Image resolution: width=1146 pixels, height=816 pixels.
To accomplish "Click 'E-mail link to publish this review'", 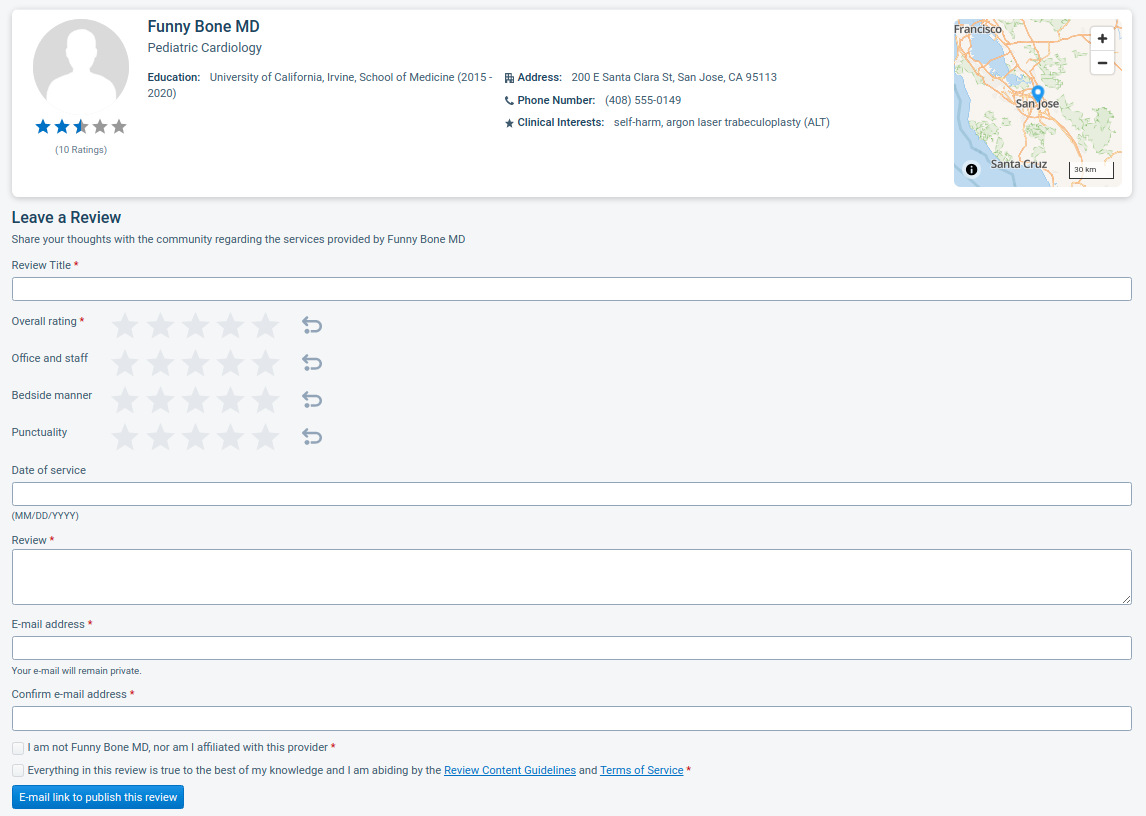I will pyautogui.click(x=97, y=797).
